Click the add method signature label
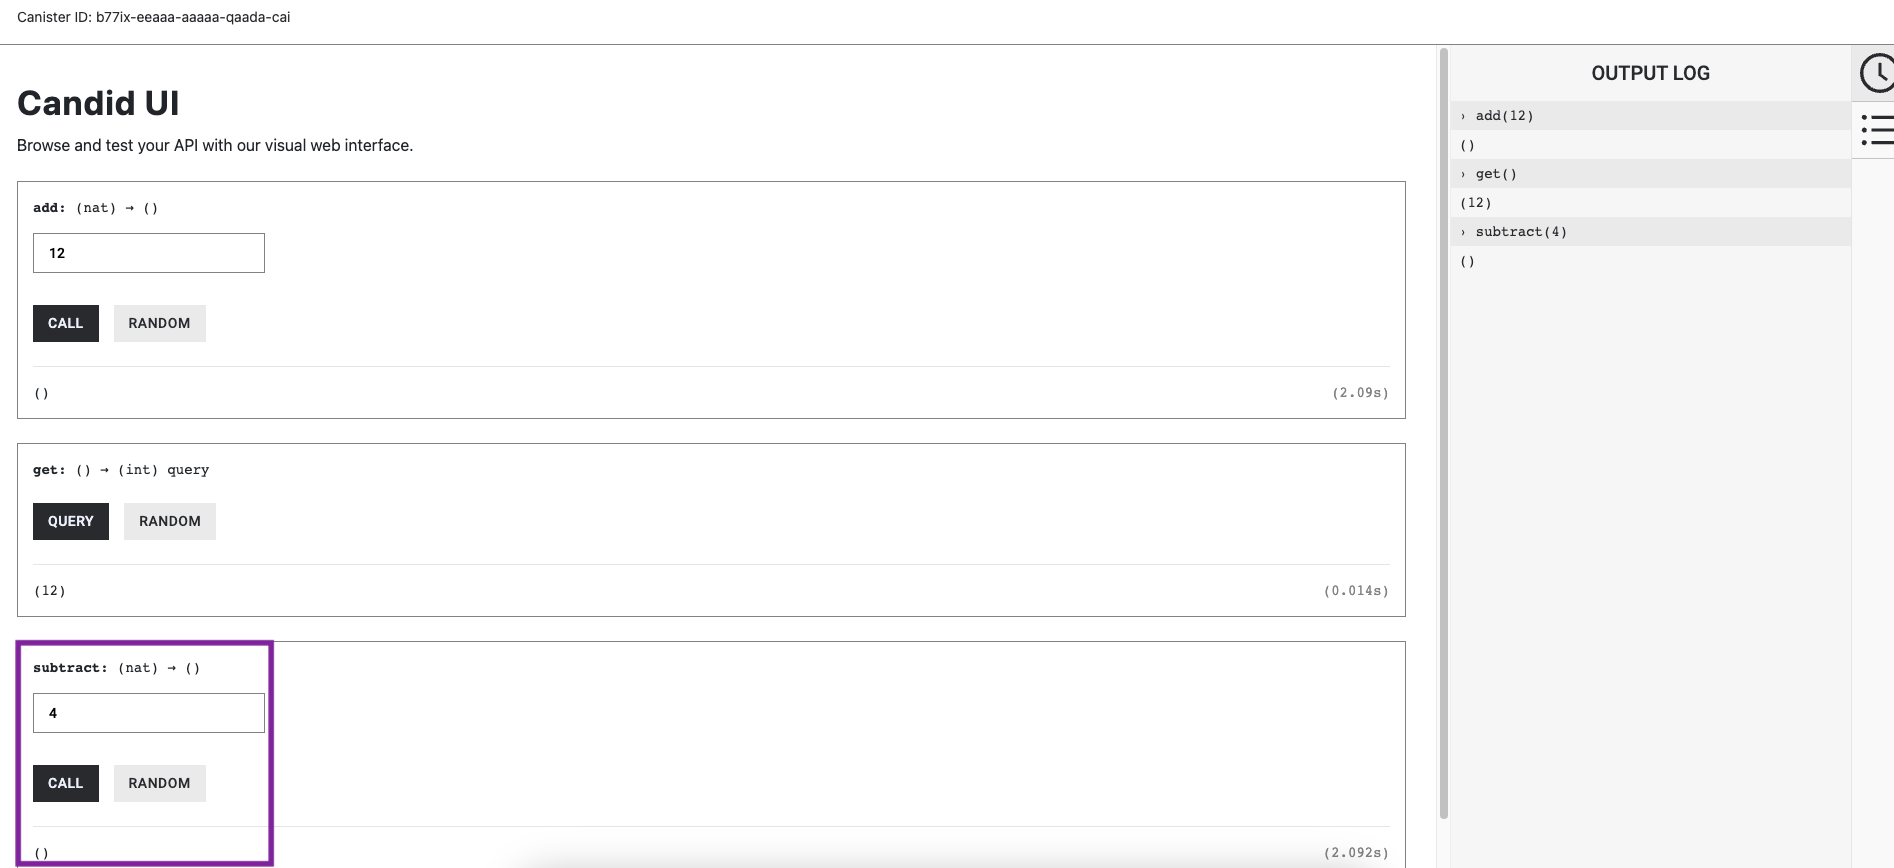 coord(95,208)
